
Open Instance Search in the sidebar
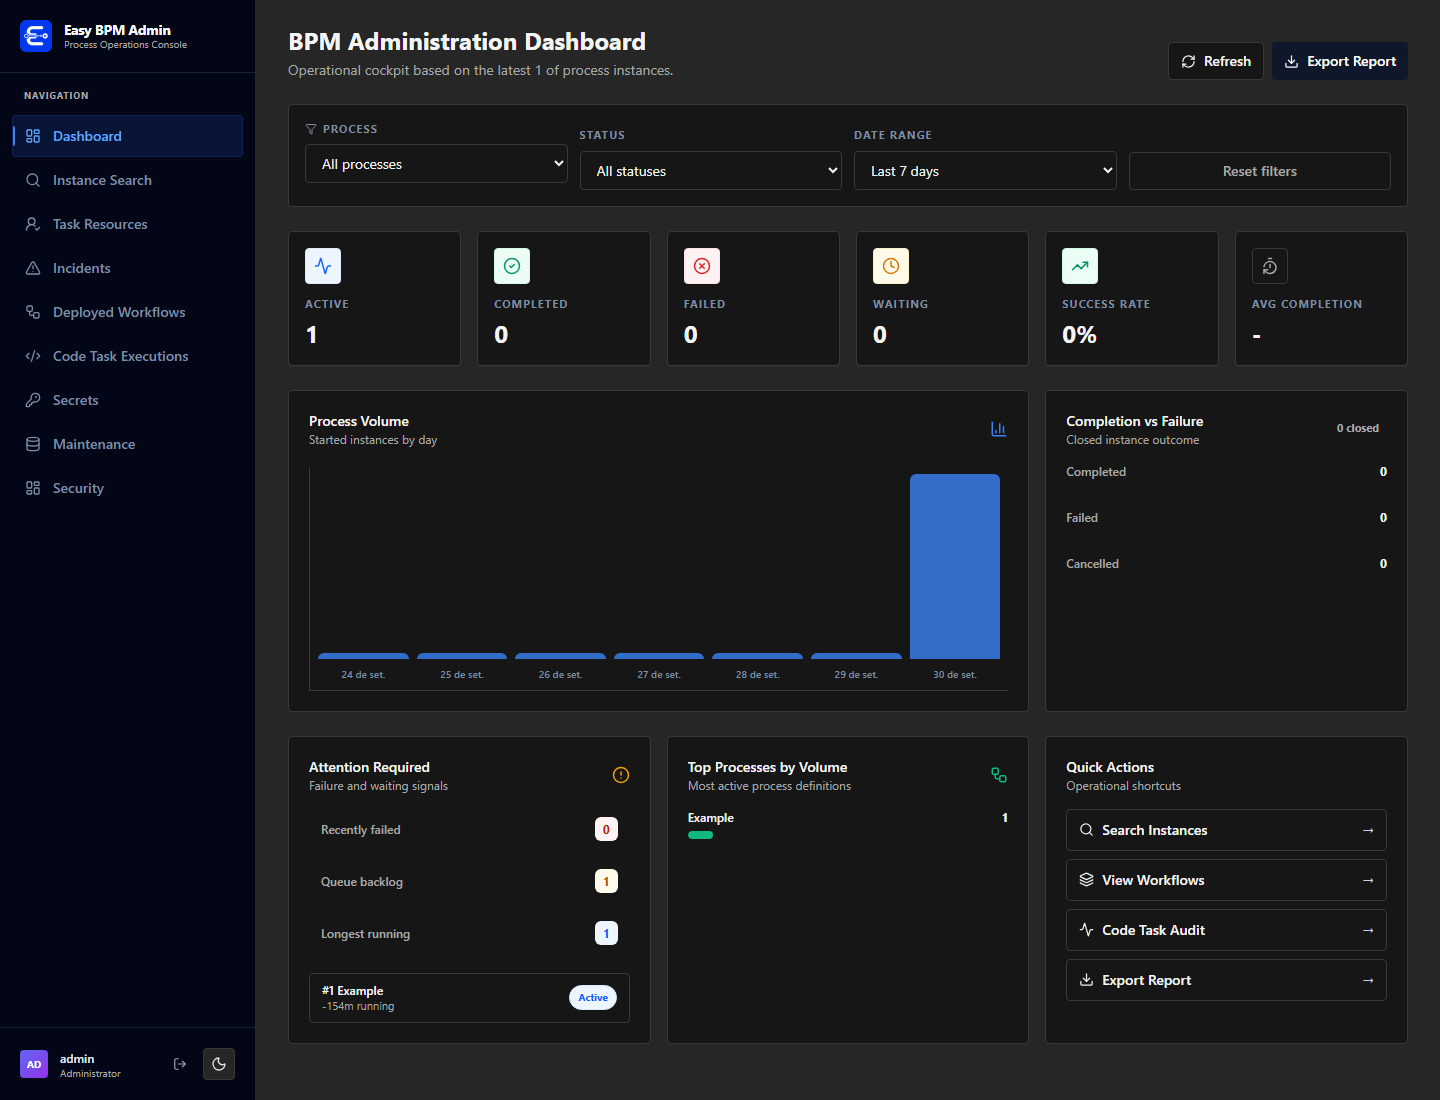pyautogui.click(x=128, y=180)
